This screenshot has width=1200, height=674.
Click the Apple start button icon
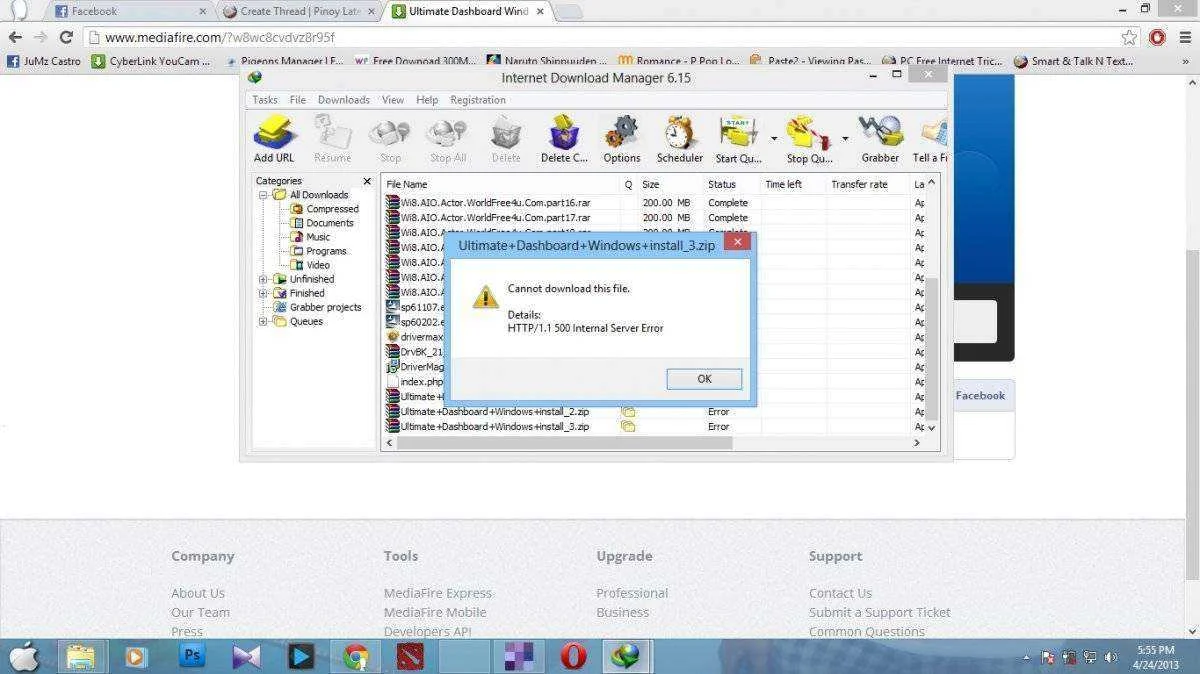(x=24, y=657)
